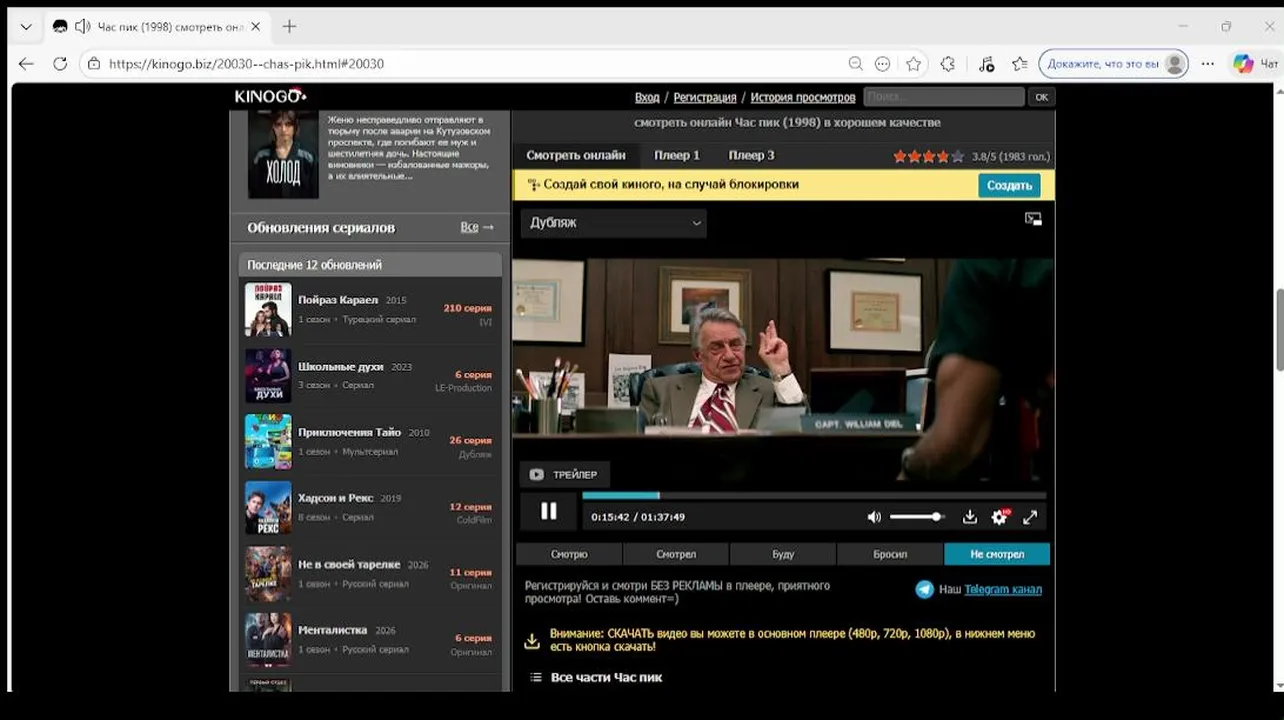The image size is (1284, 720).
Task: Open the Пойраз Караел poster thumbnail
Action: click(268, 309)
